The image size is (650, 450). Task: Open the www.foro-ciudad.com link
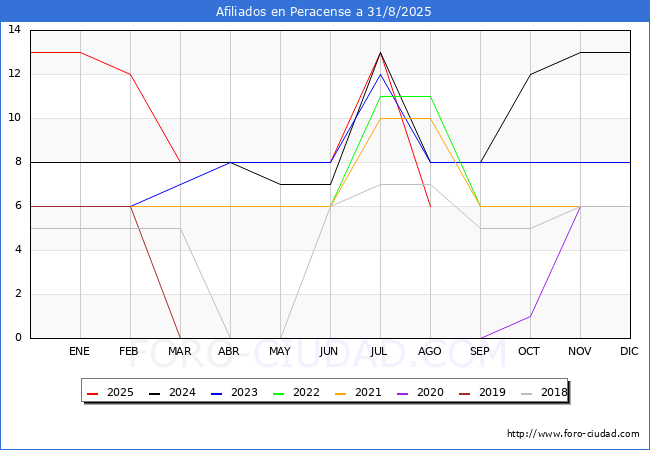point(573,434)
